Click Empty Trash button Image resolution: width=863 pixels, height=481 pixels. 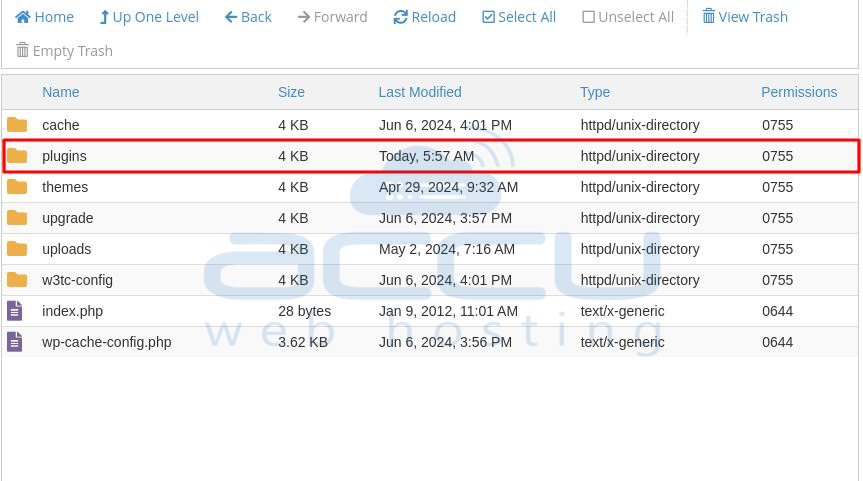[64, 51]
